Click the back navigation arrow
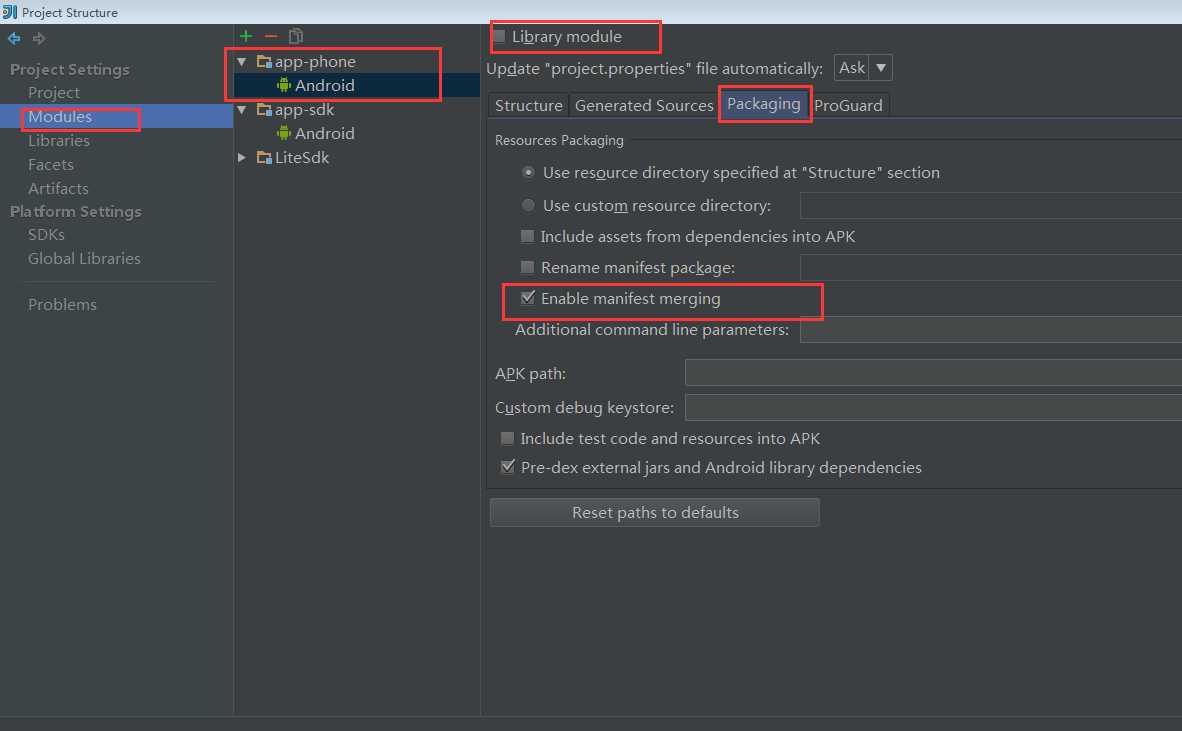 (14, 38)
